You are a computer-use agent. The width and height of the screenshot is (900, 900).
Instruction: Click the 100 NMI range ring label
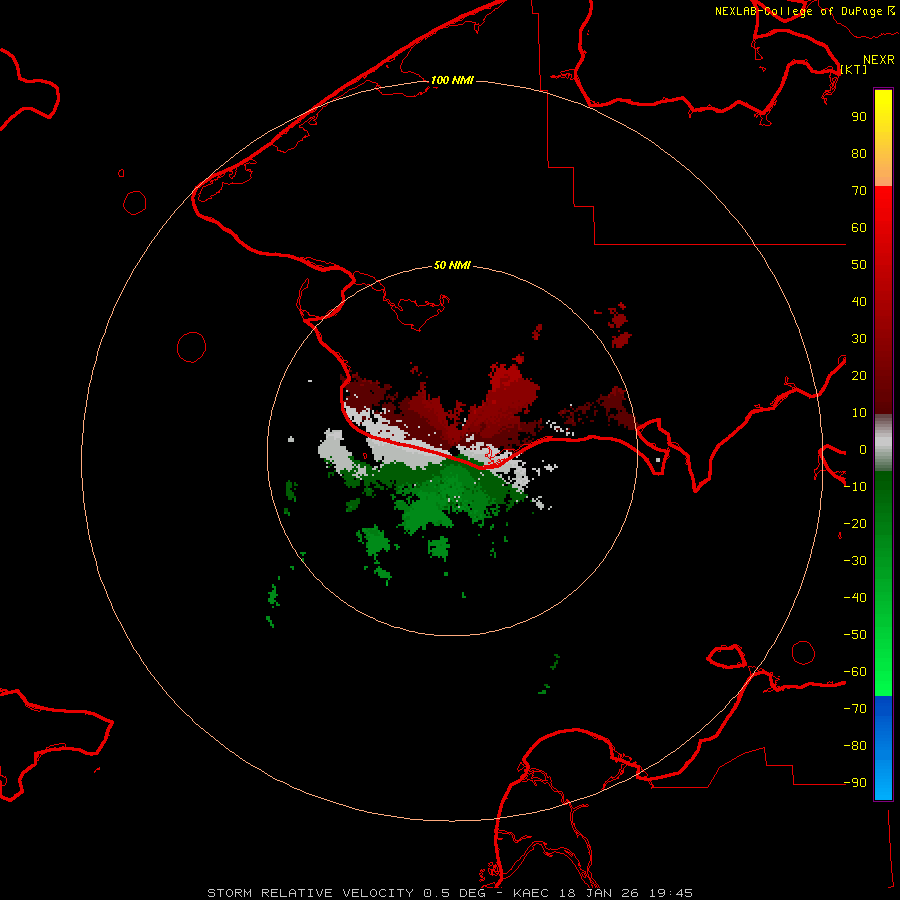click(x=452, y=80)
